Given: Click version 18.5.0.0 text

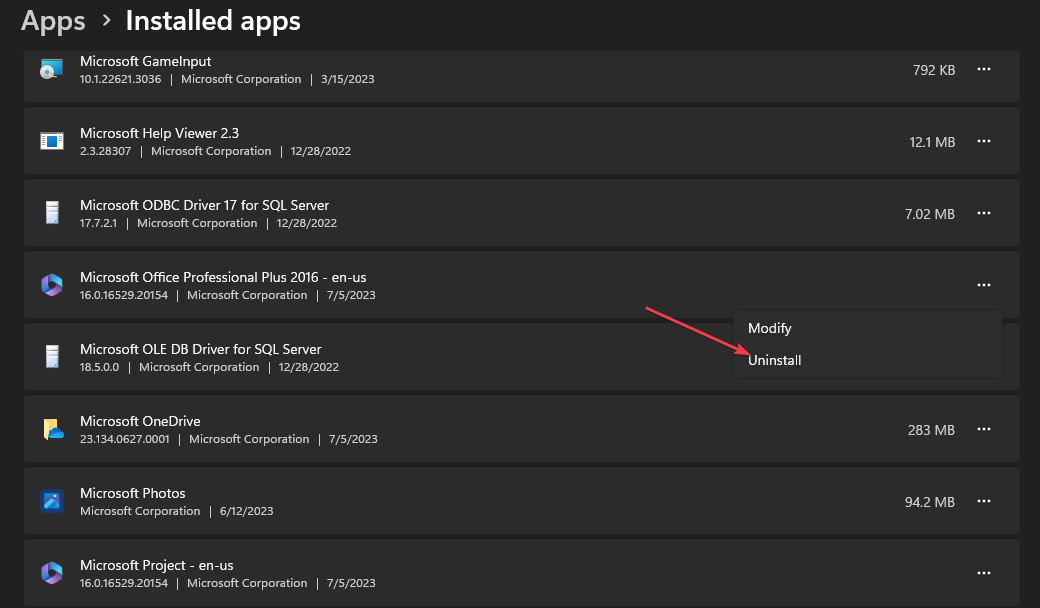Looking at the screenshot, I should tap(99, 367).
